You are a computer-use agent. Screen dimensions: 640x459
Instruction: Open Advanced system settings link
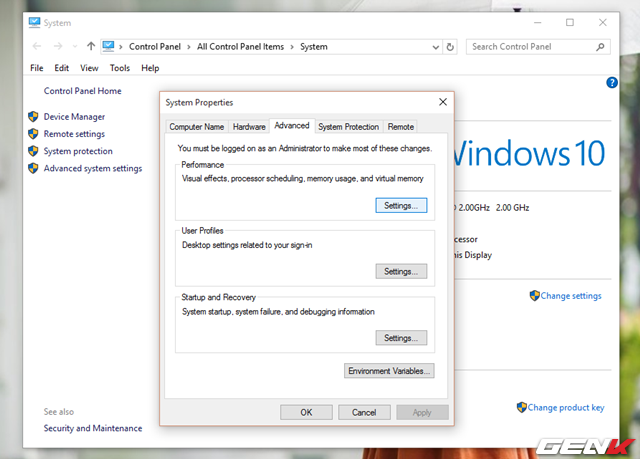[x=93, y=168]
